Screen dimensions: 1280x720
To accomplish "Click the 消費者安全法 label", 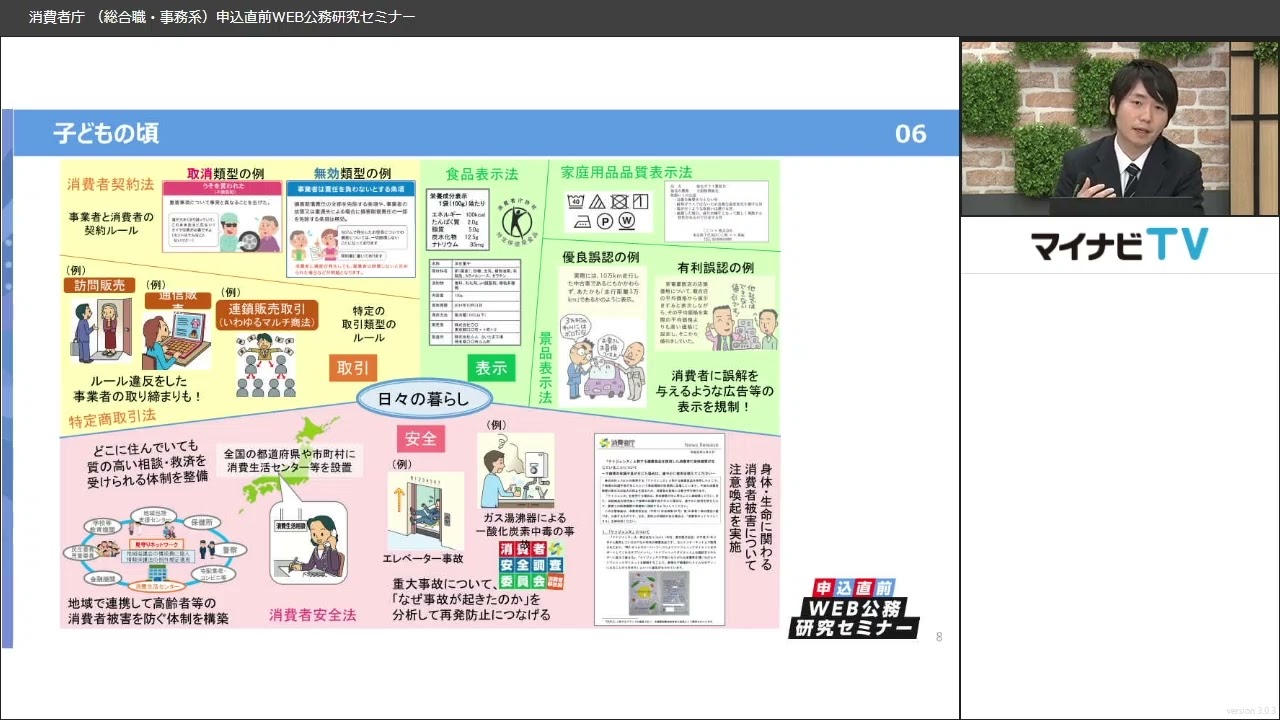I will click(313, 615).
